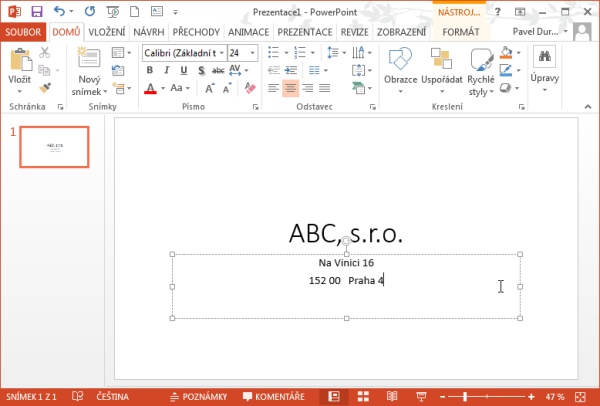Start slideshow from beginning icon
This screenshot has width=600, height=406.
113,12
